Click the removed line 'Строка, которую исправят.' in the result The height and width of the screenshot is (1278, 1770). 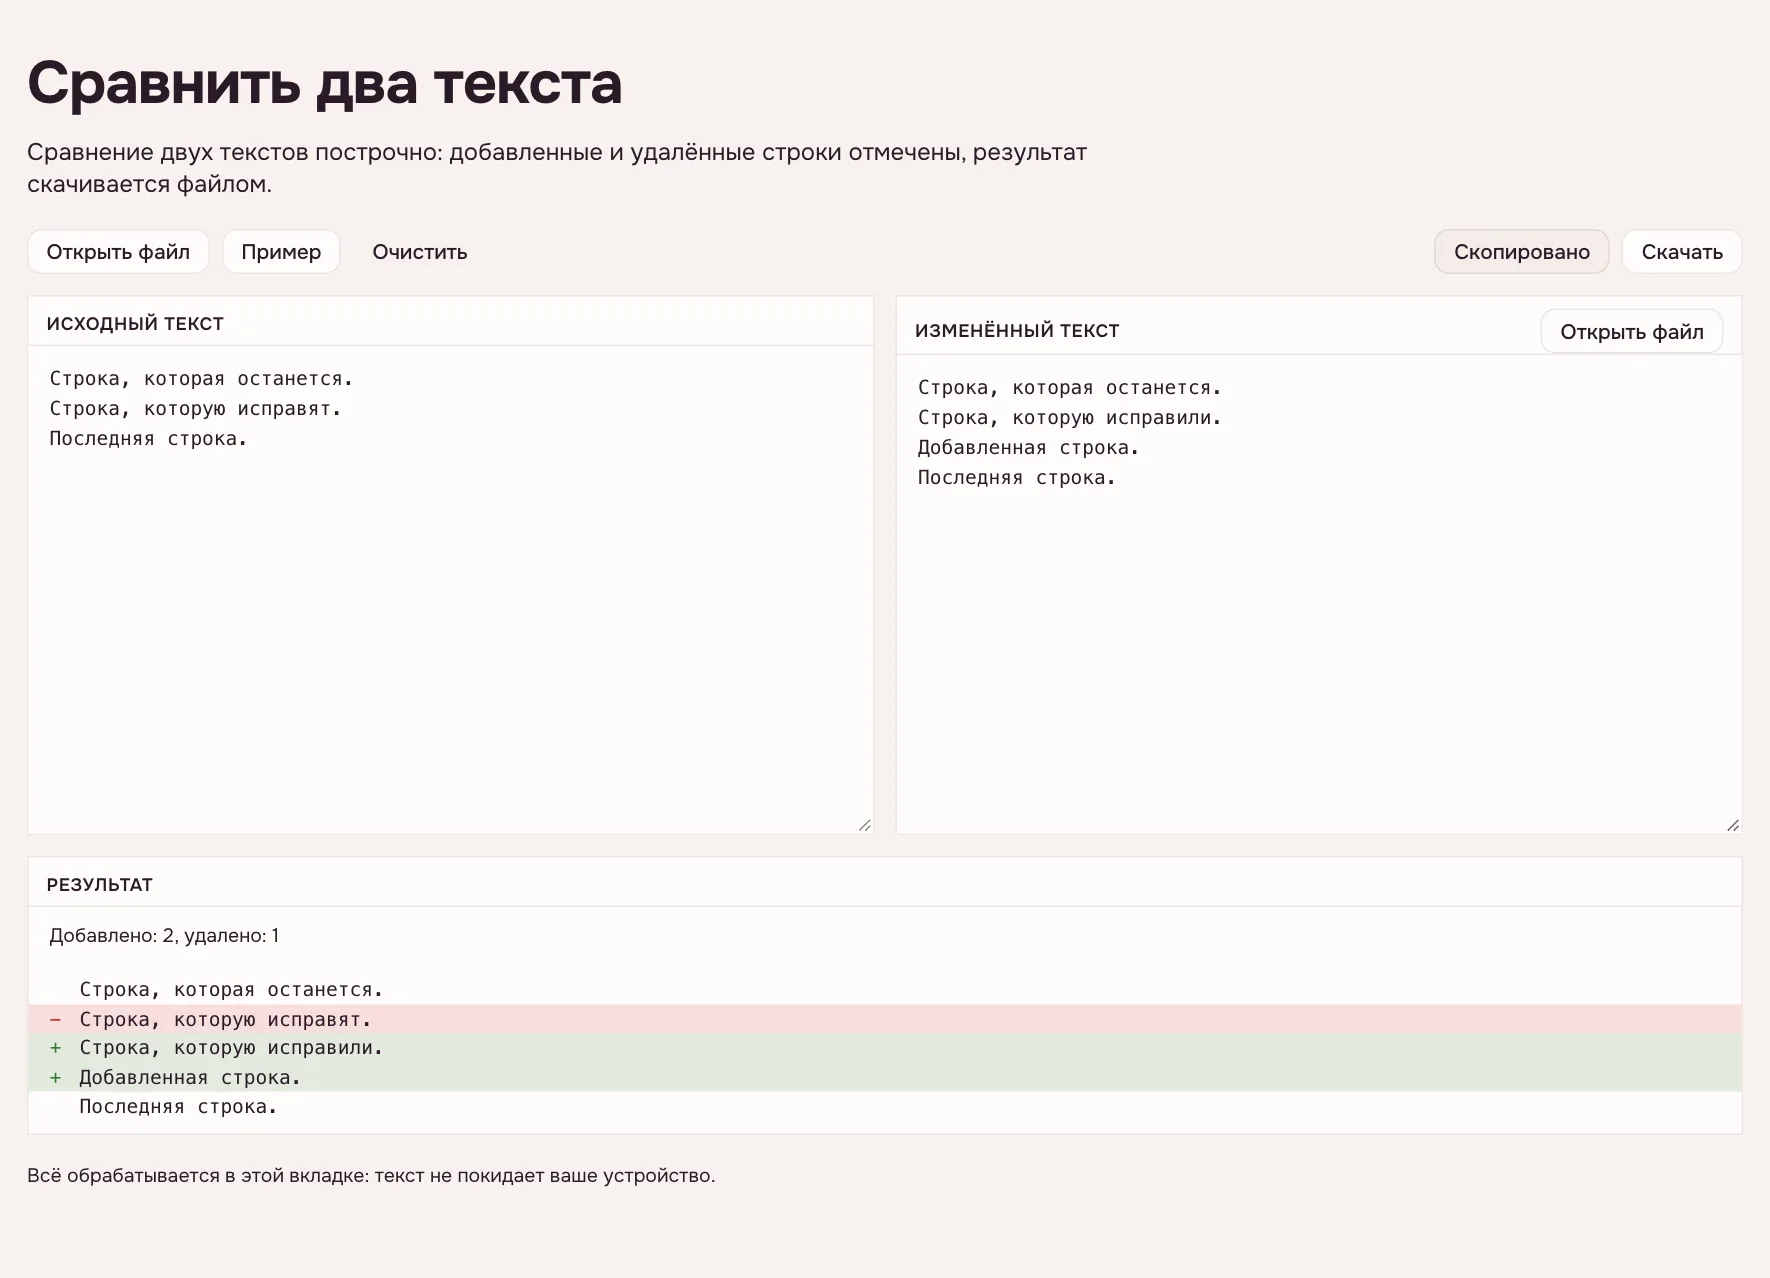coord(885,1019)
